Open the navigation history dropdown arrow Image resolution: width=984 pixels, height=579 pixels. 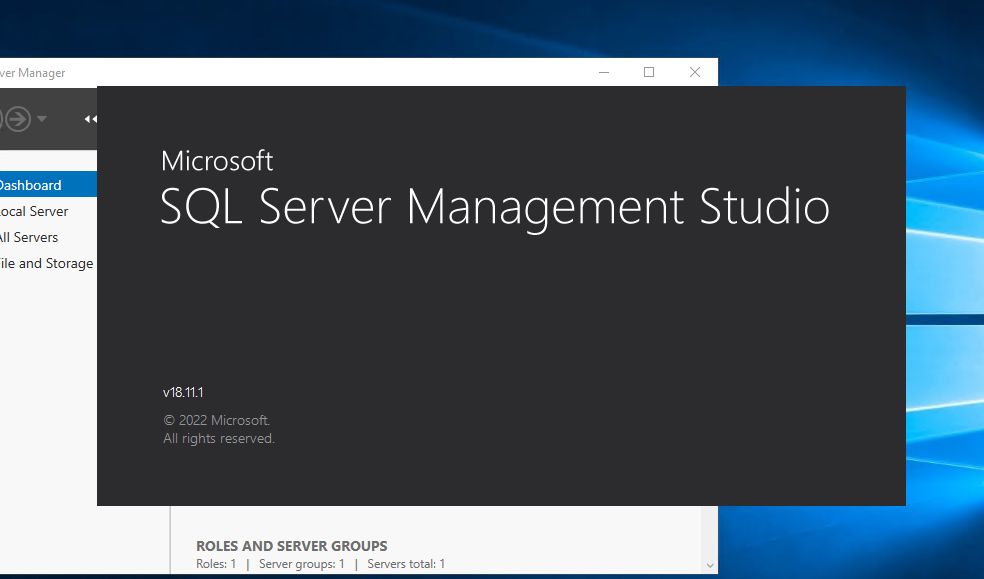42,119
